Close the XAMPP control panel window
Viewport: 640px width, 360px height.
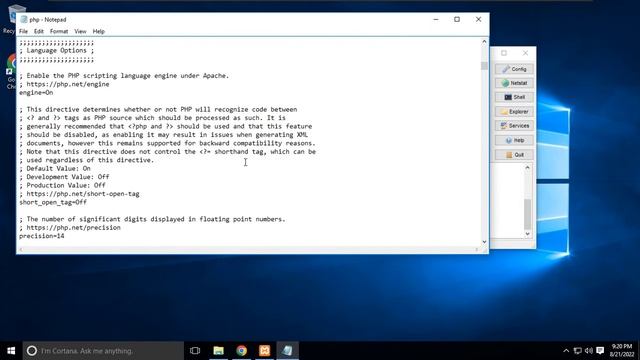coord(525,53)
